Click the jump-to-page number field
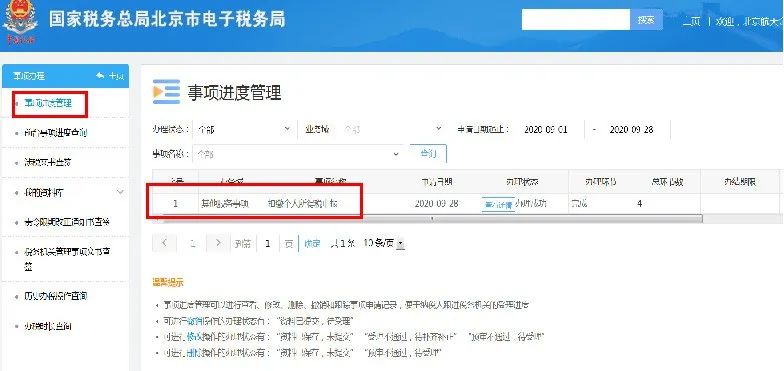Screen dimensions: 784x371 [x=268, y=244]
